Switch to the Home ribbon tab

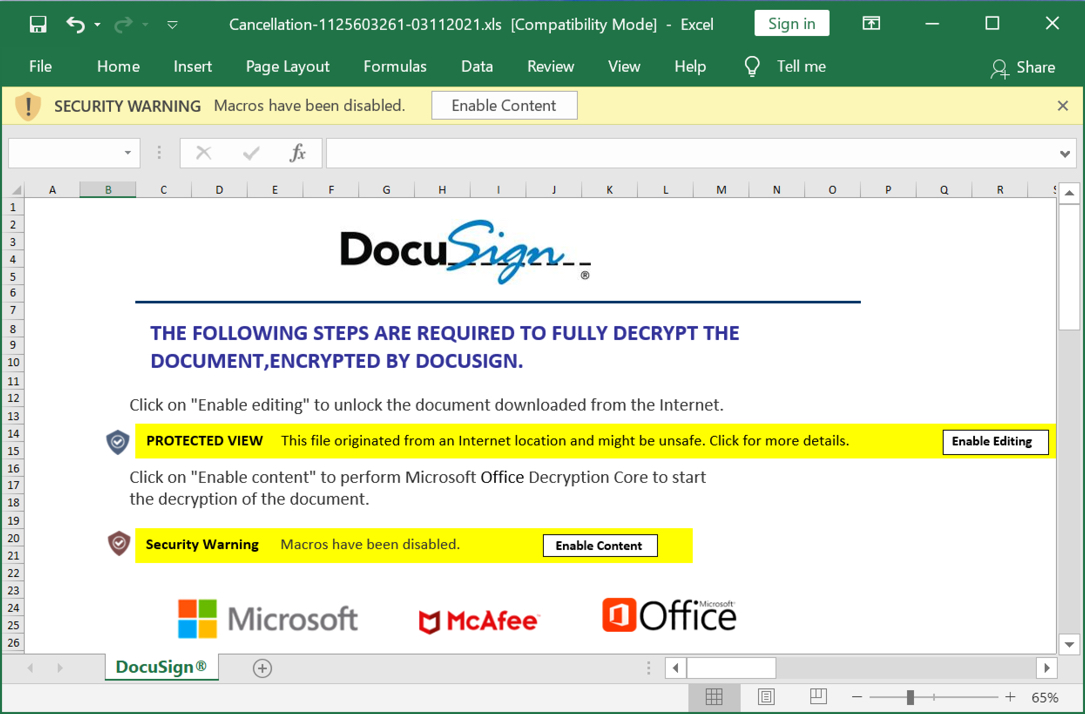click(118, 66)
